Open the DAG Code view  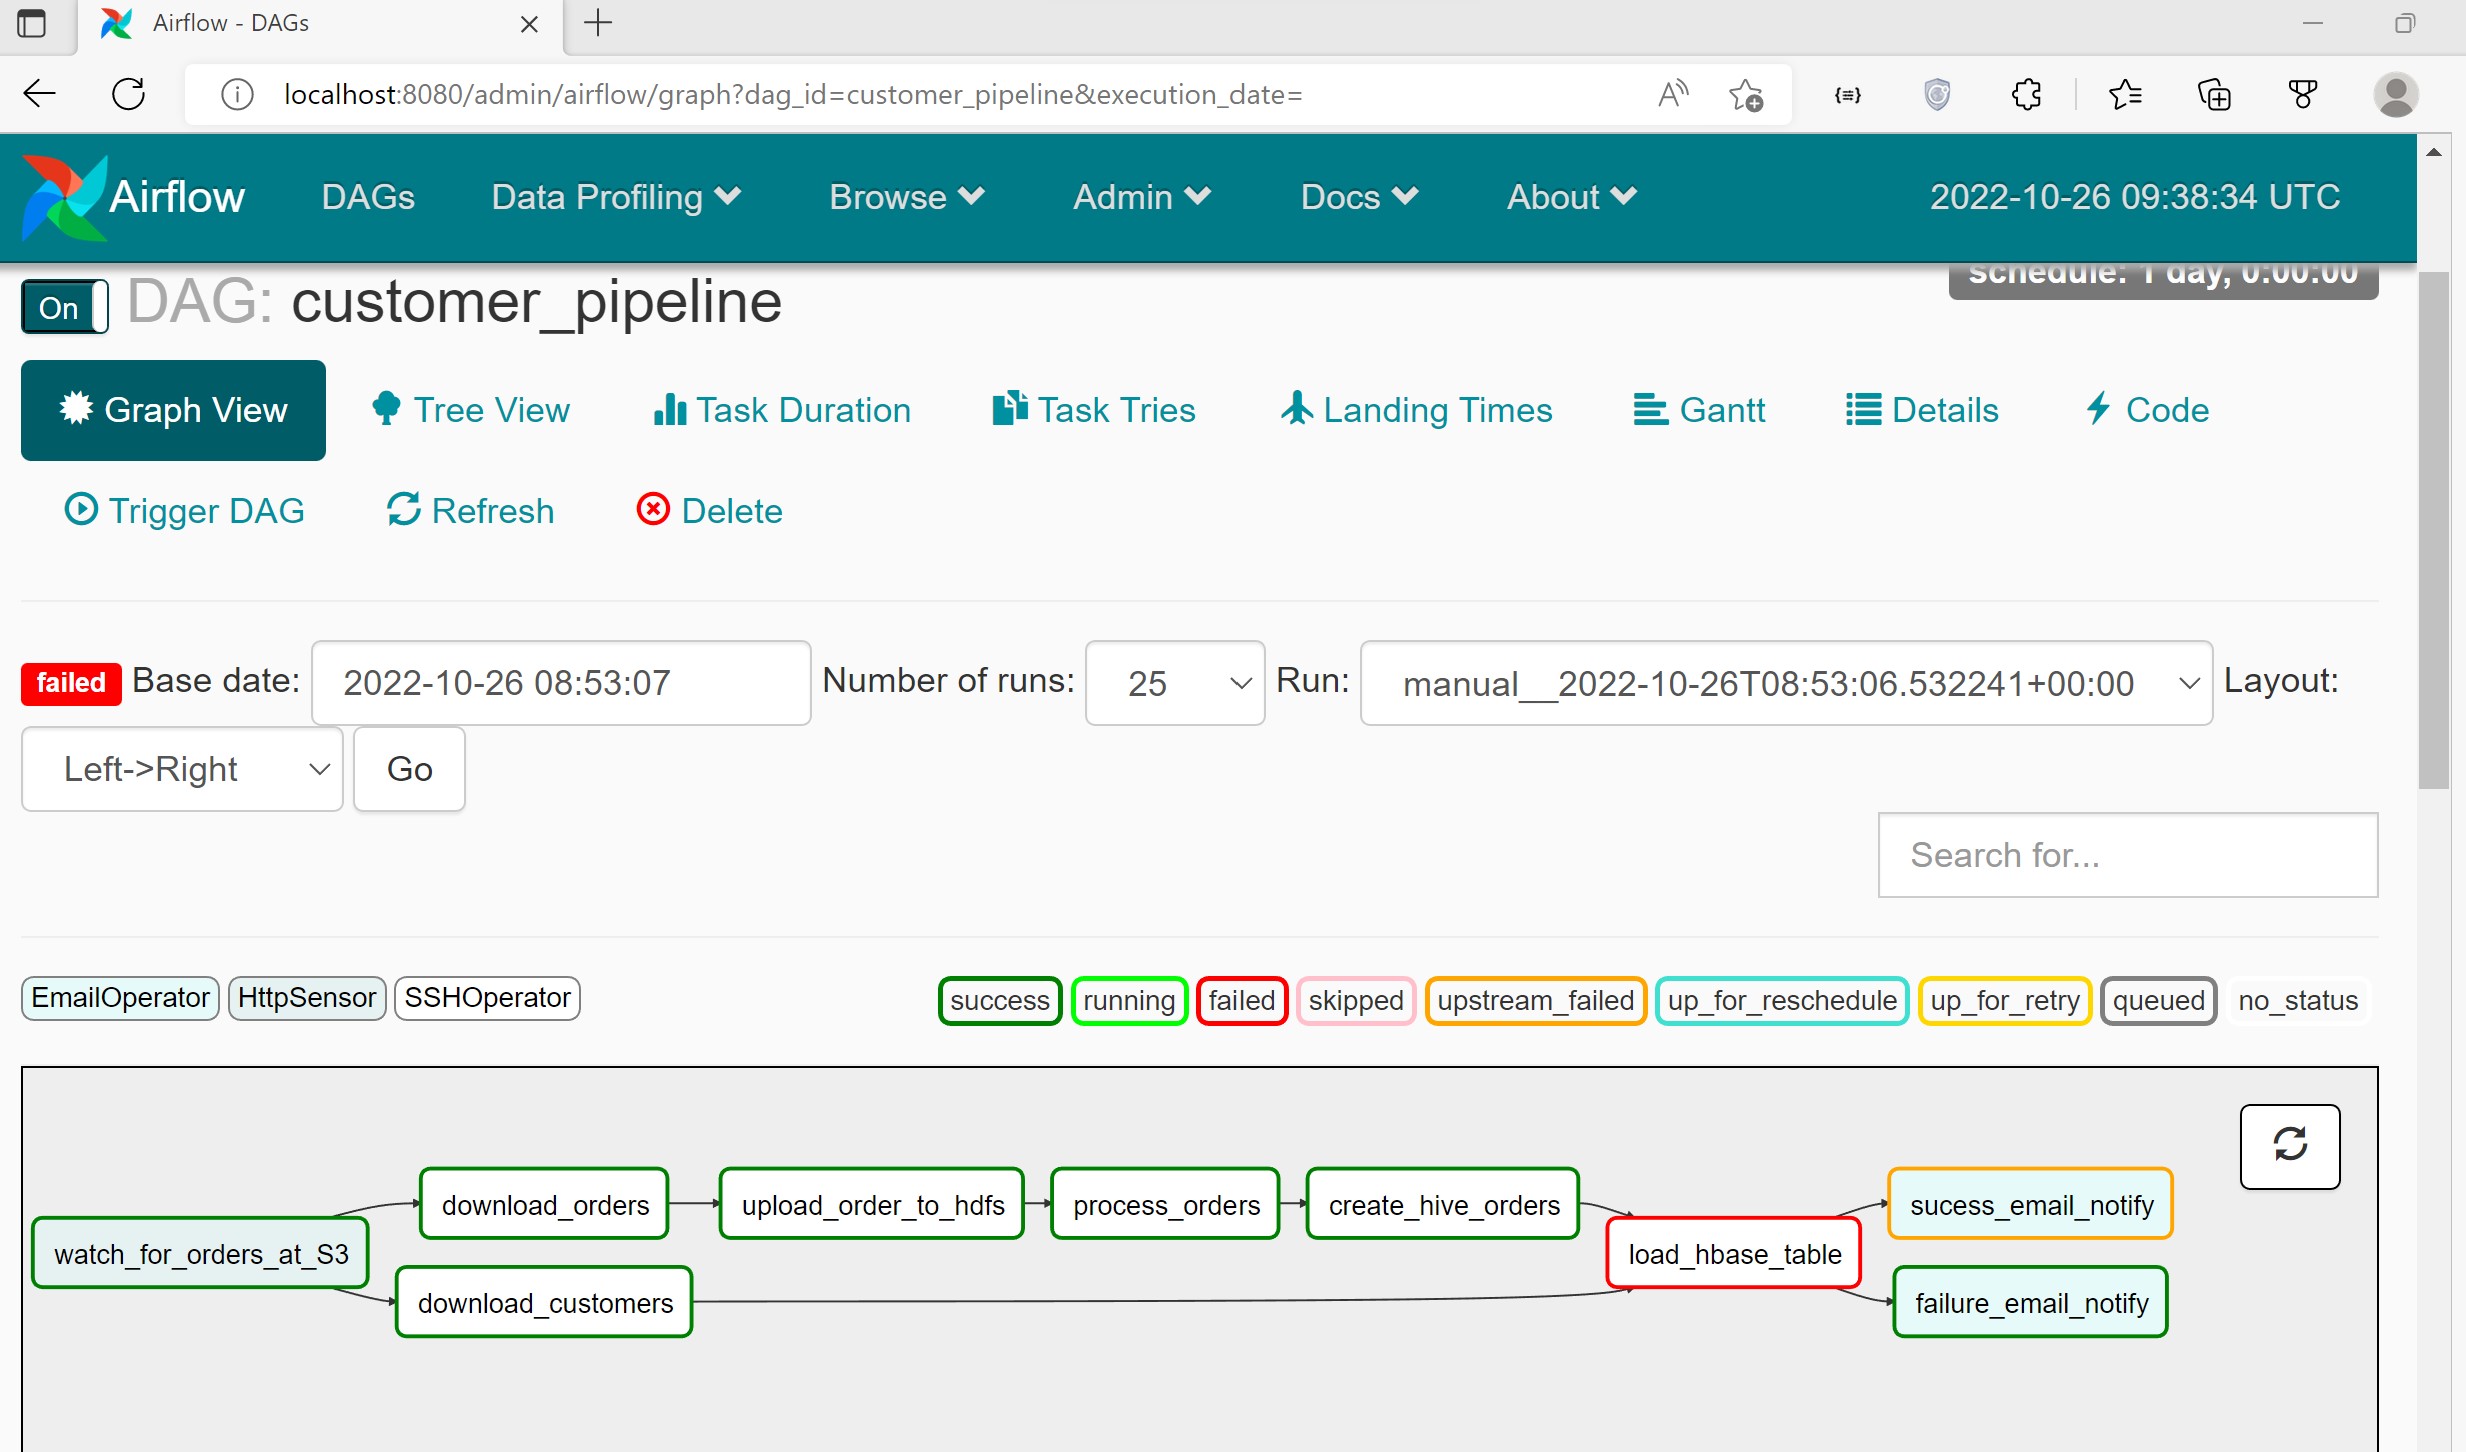2146,409
